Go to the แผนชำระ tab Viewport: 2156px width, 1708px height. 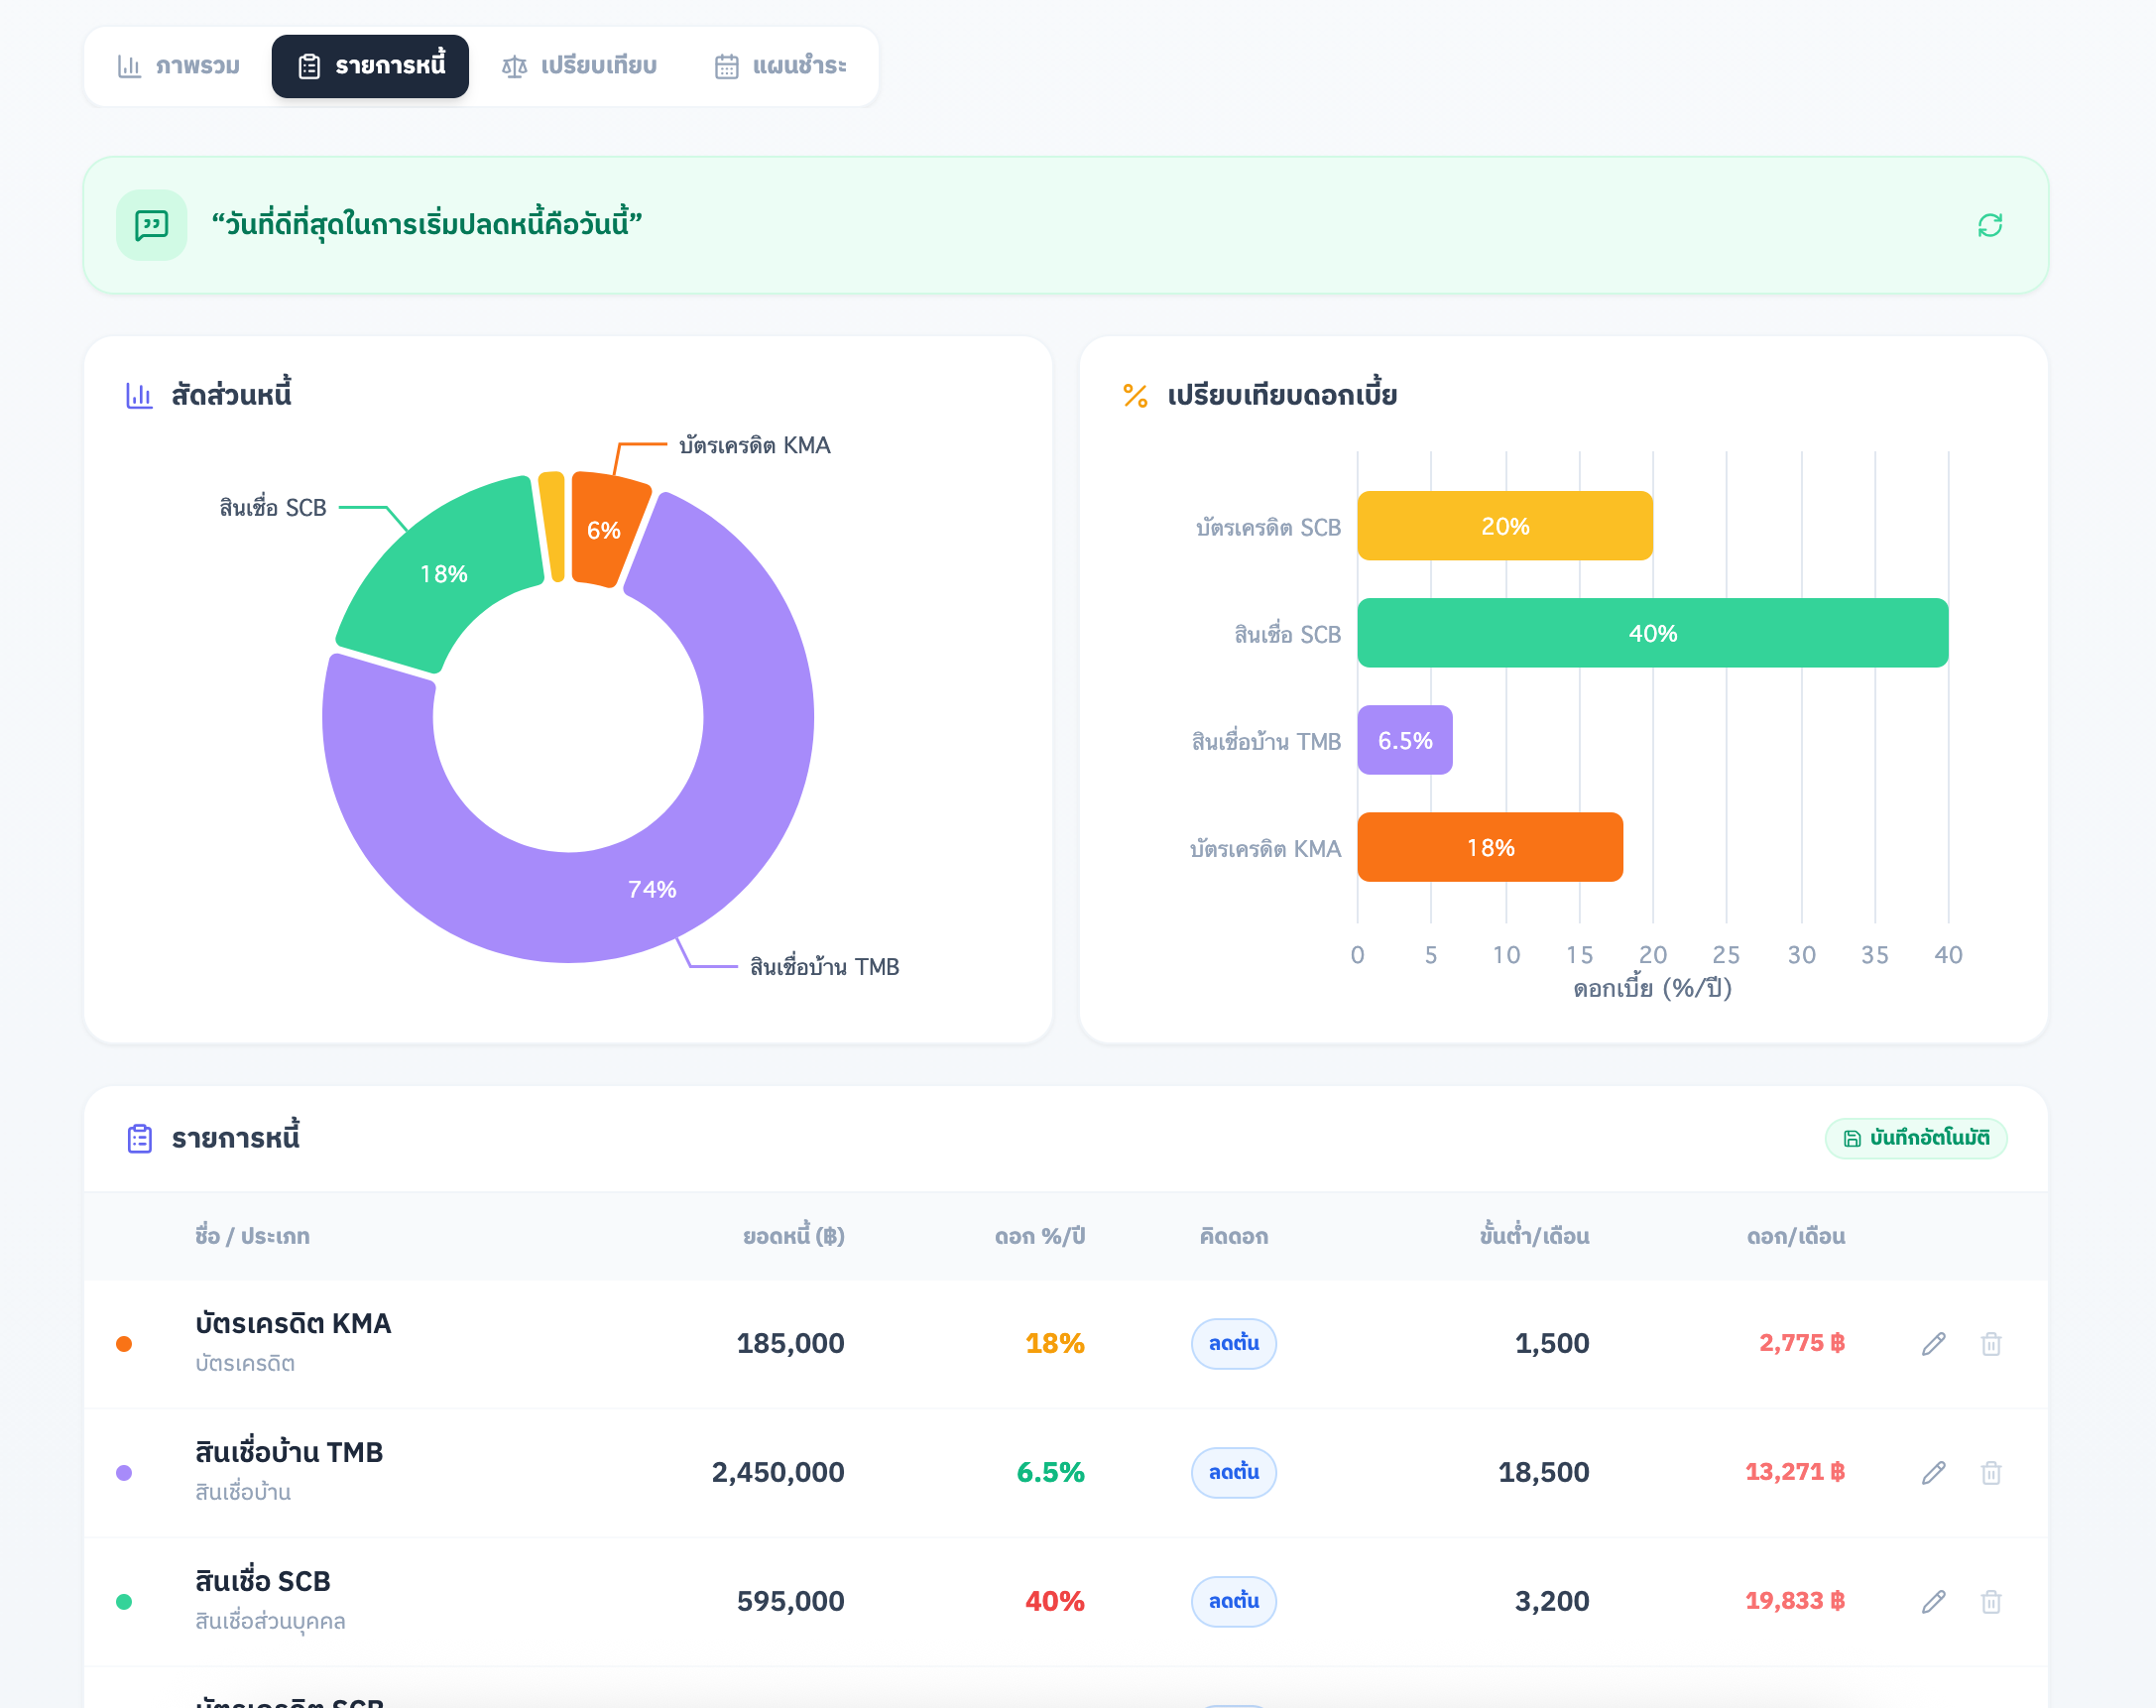780,66
